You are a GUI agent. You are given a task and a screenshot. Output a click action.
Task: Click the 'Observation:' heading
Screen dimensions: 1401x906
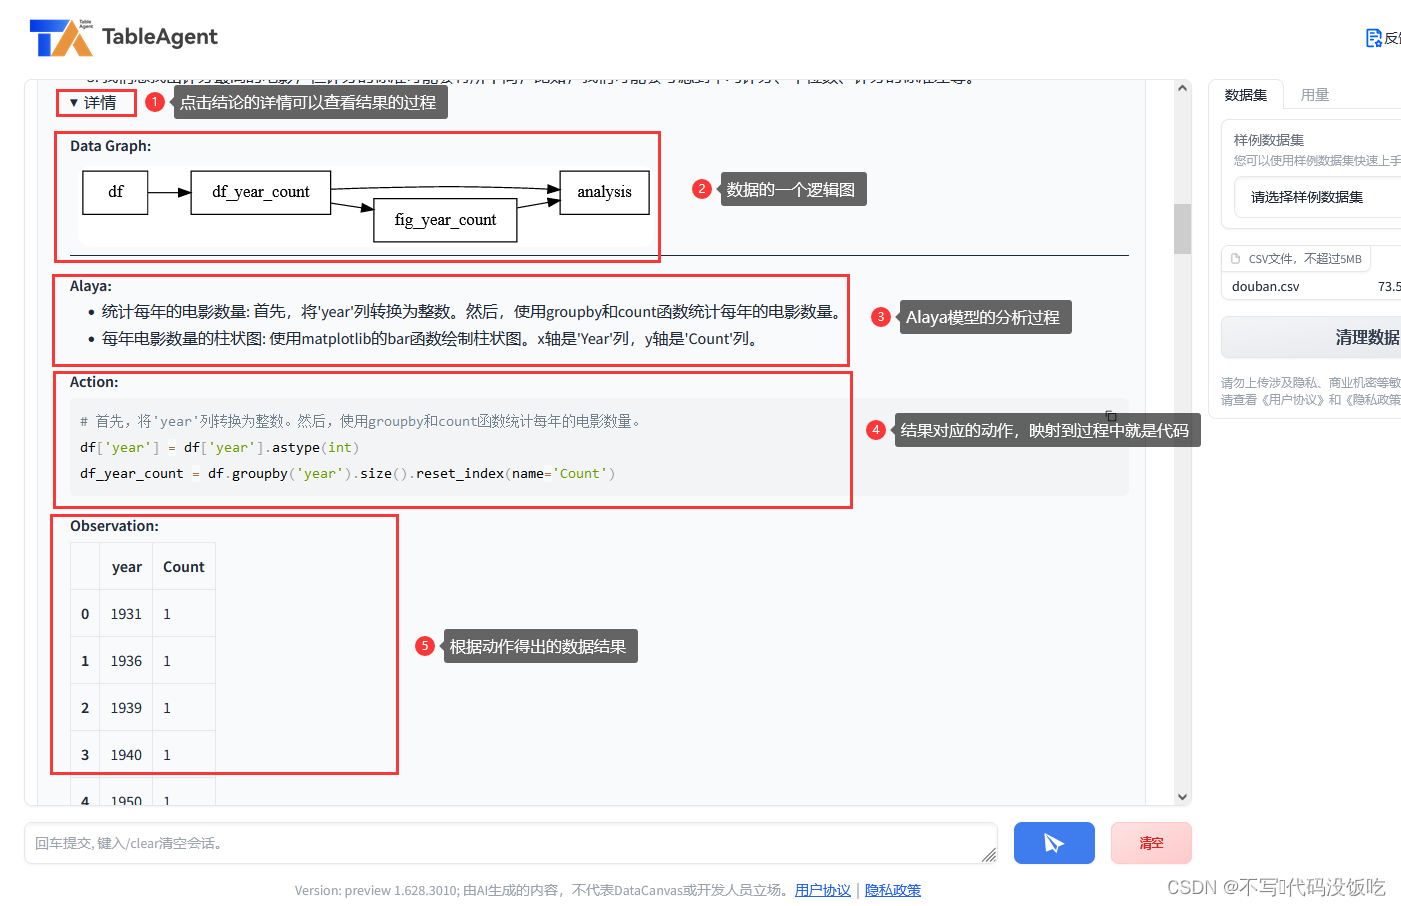pyautogui.click(x=114, y=526)
